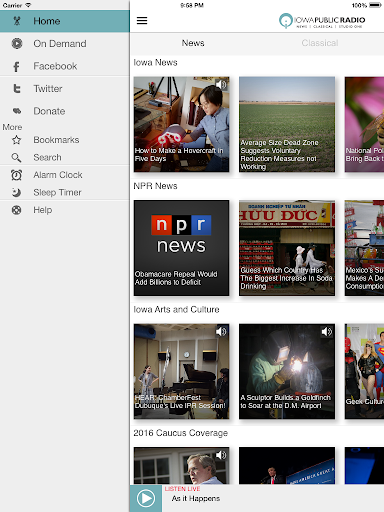The image size is (384, 512).
Task: Open the Obamacare Repeal NPR news story
Action: click(x=181, y=248)
